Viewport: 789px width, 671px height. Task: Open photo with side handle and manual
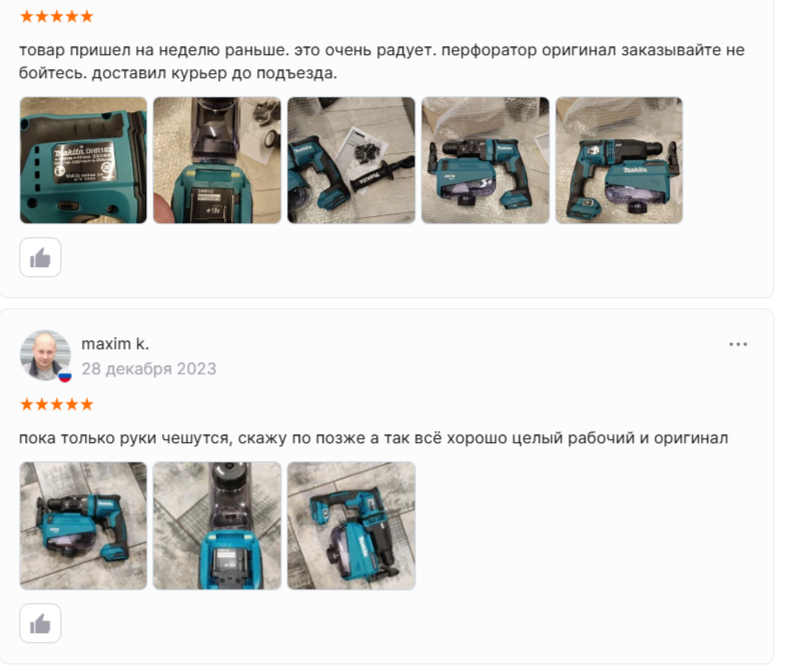click(x=351, y=160)
